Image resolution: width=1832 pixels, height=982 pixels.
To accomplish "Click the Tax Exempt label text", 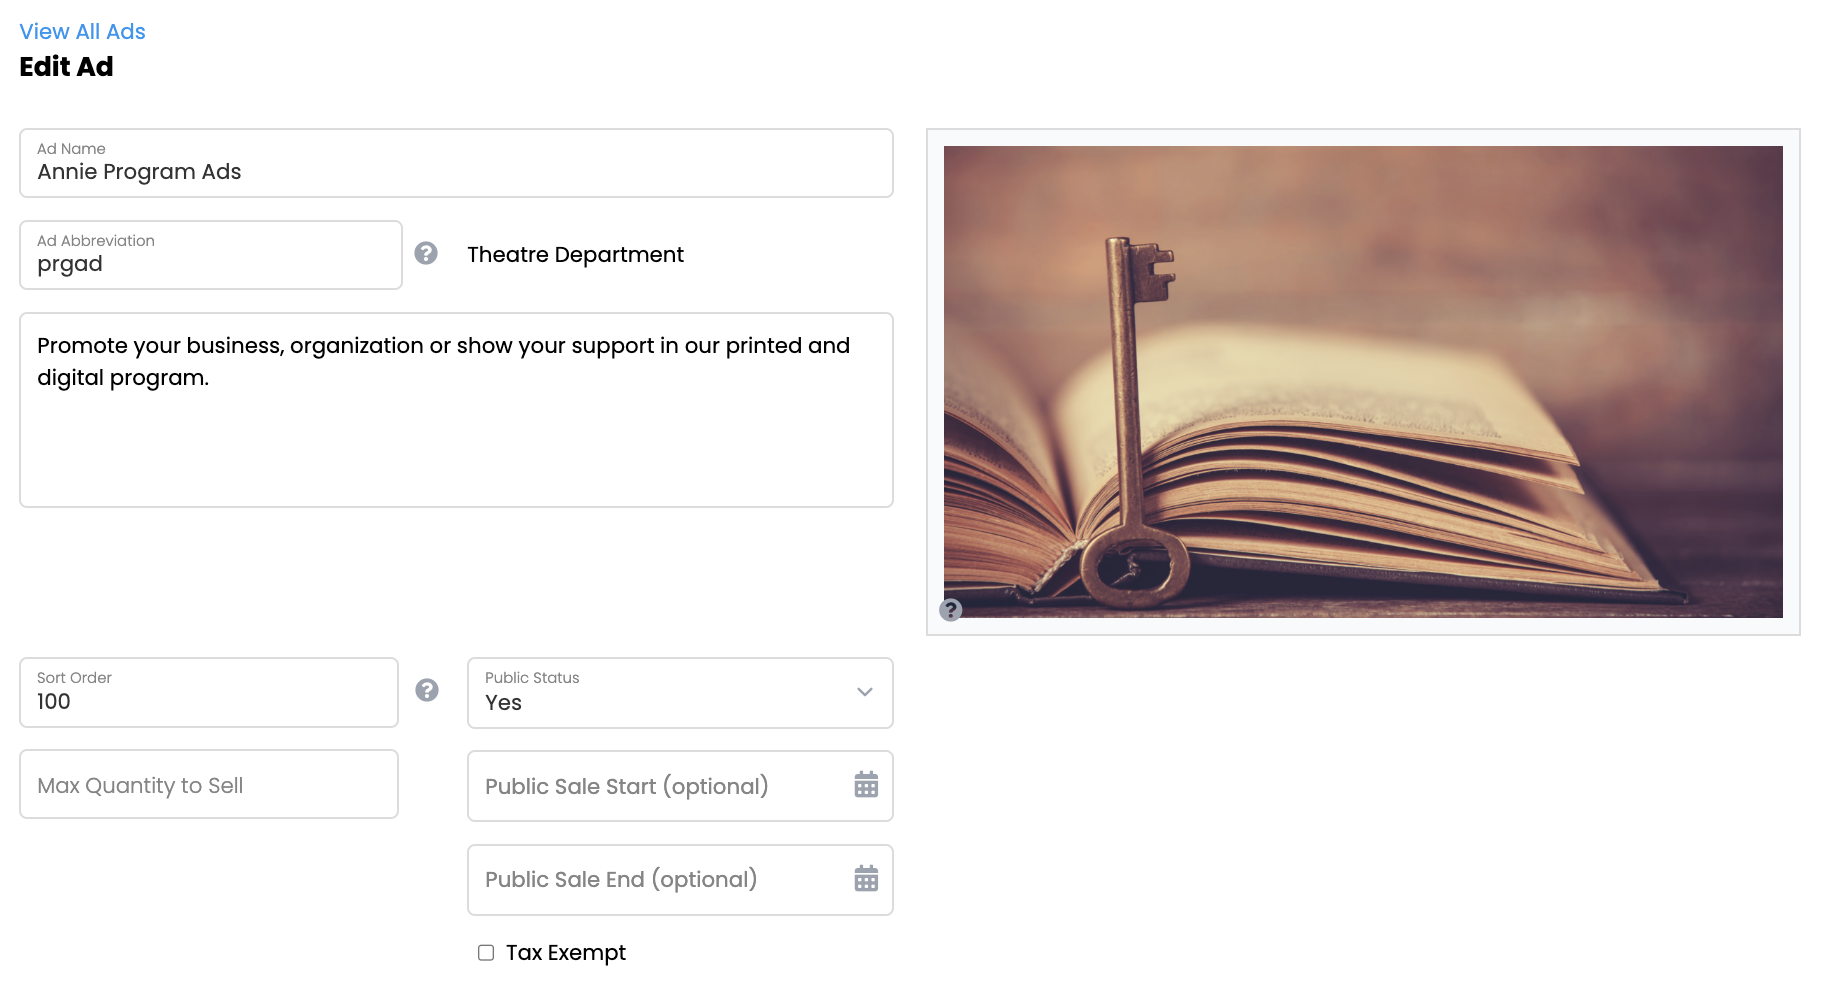I will point(566,953).
